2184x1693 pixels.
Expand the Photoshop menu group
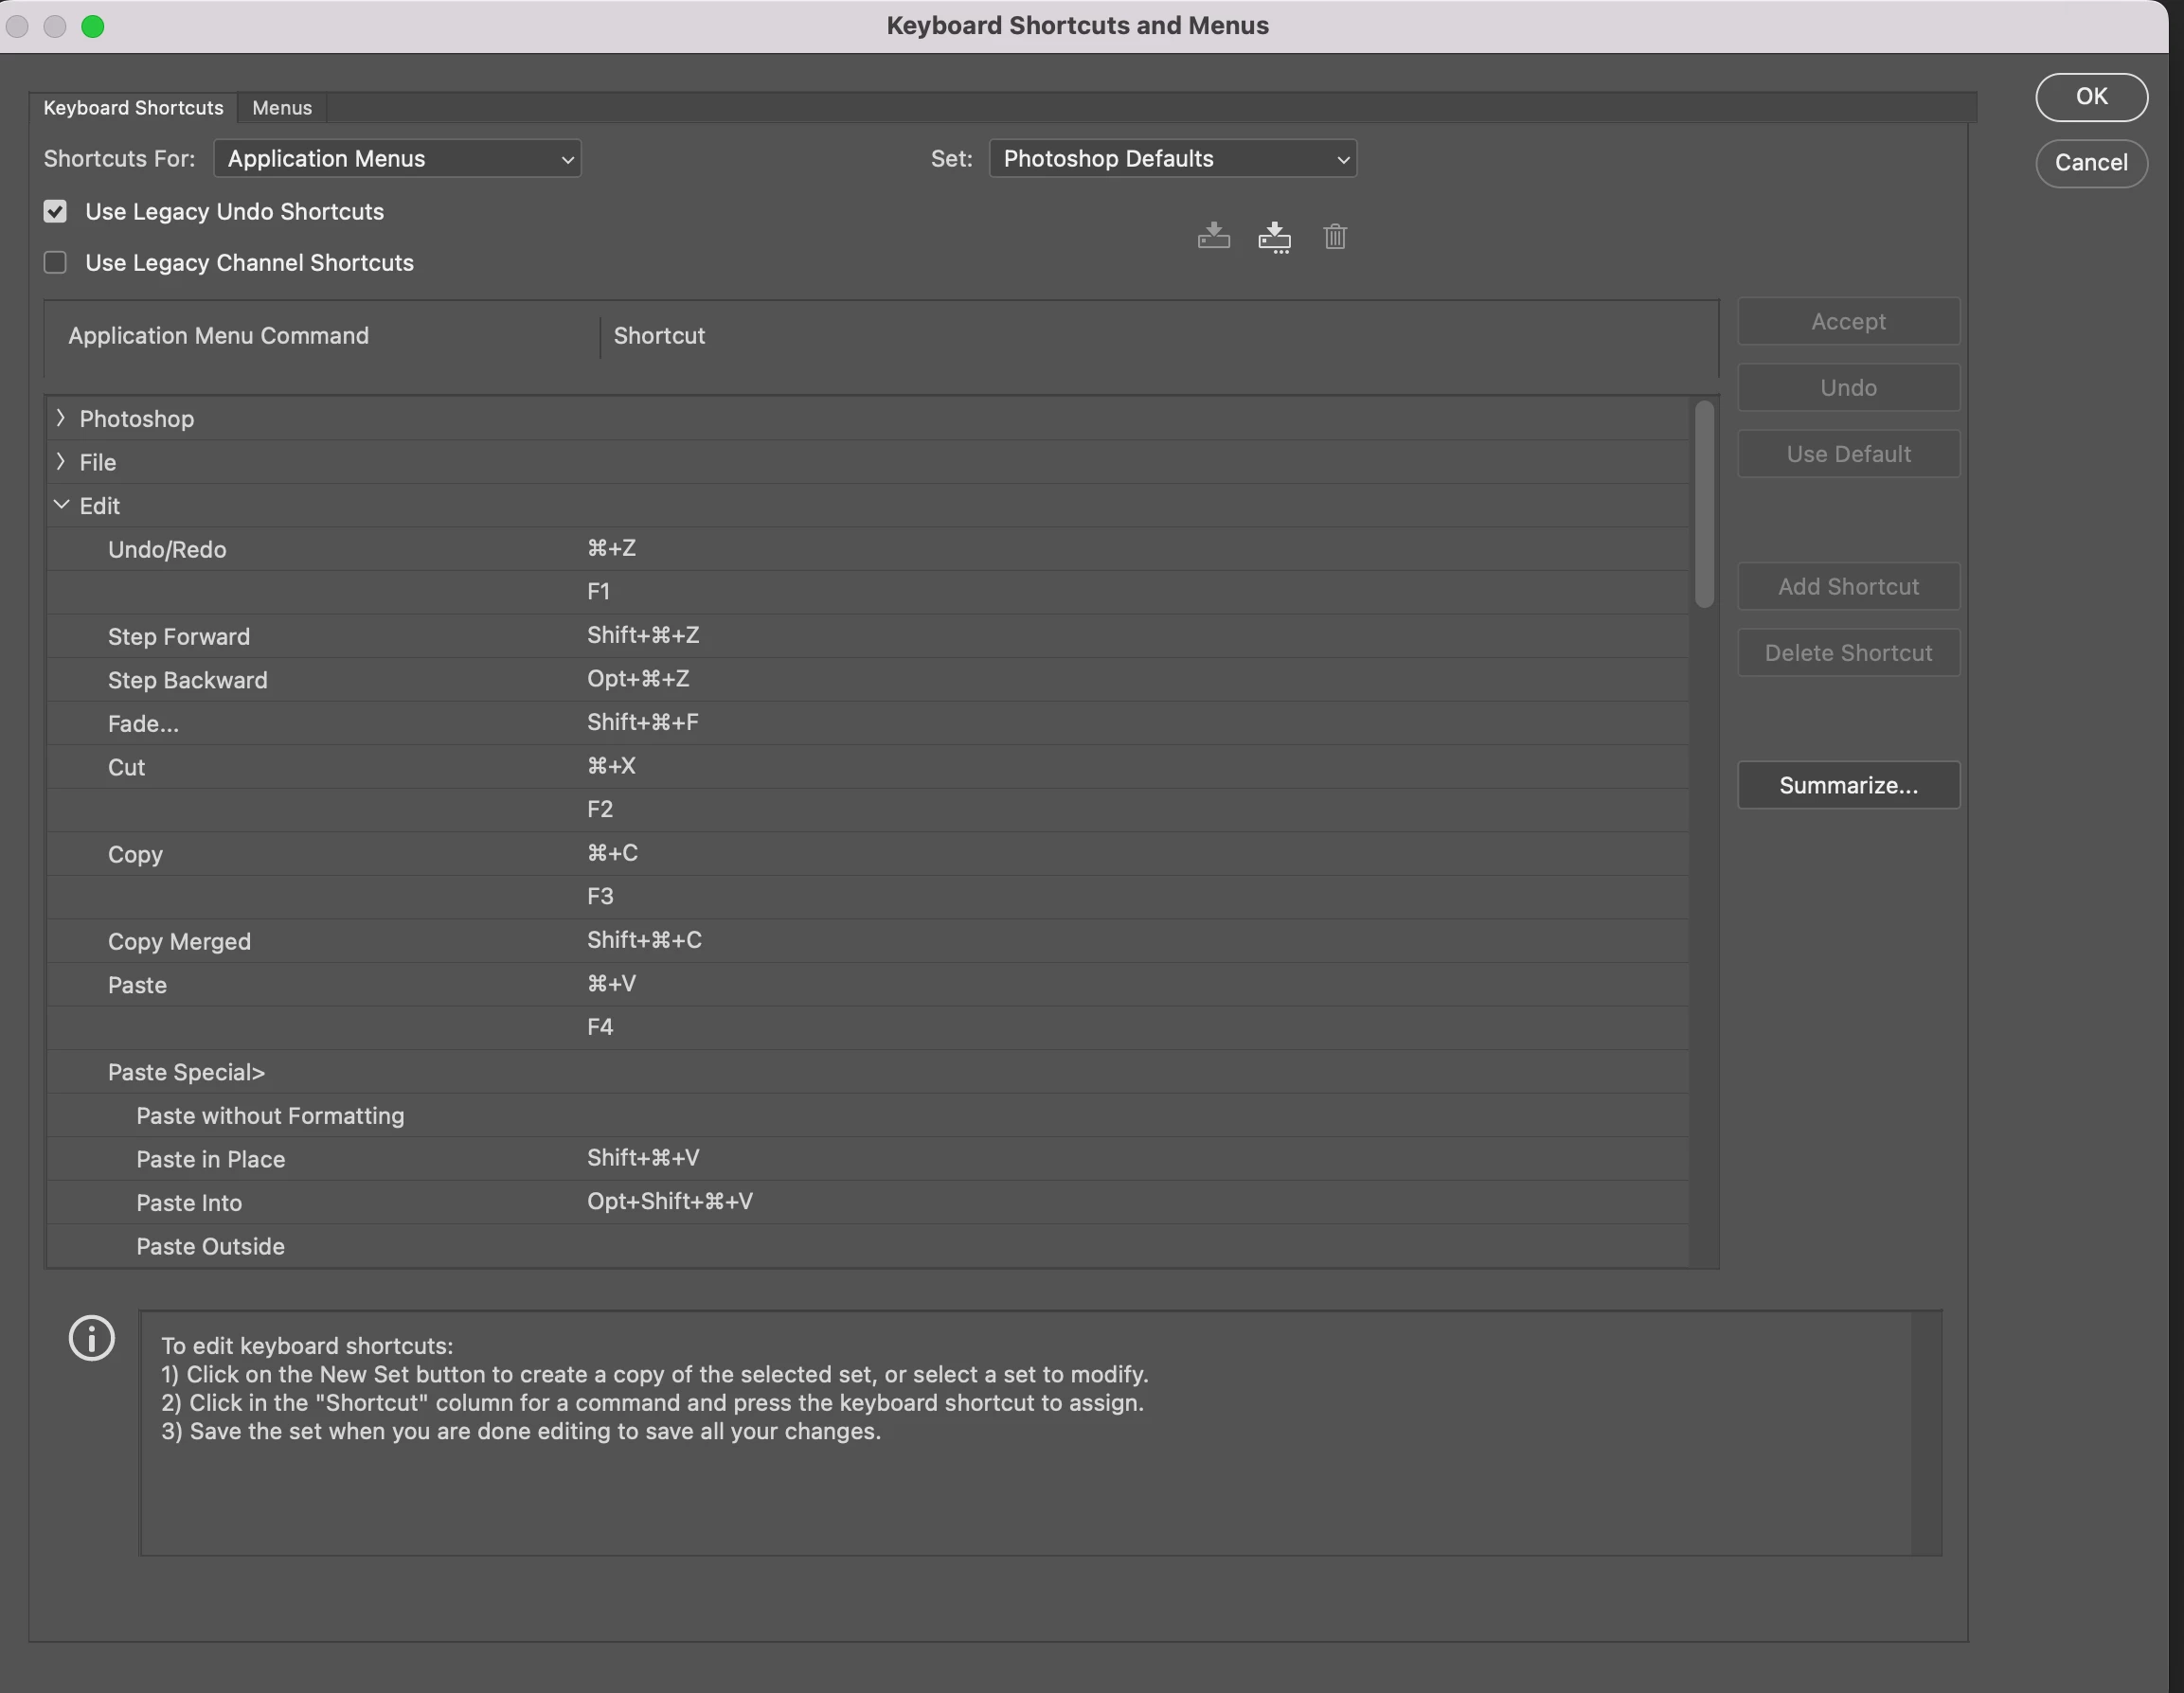[61, 418]
